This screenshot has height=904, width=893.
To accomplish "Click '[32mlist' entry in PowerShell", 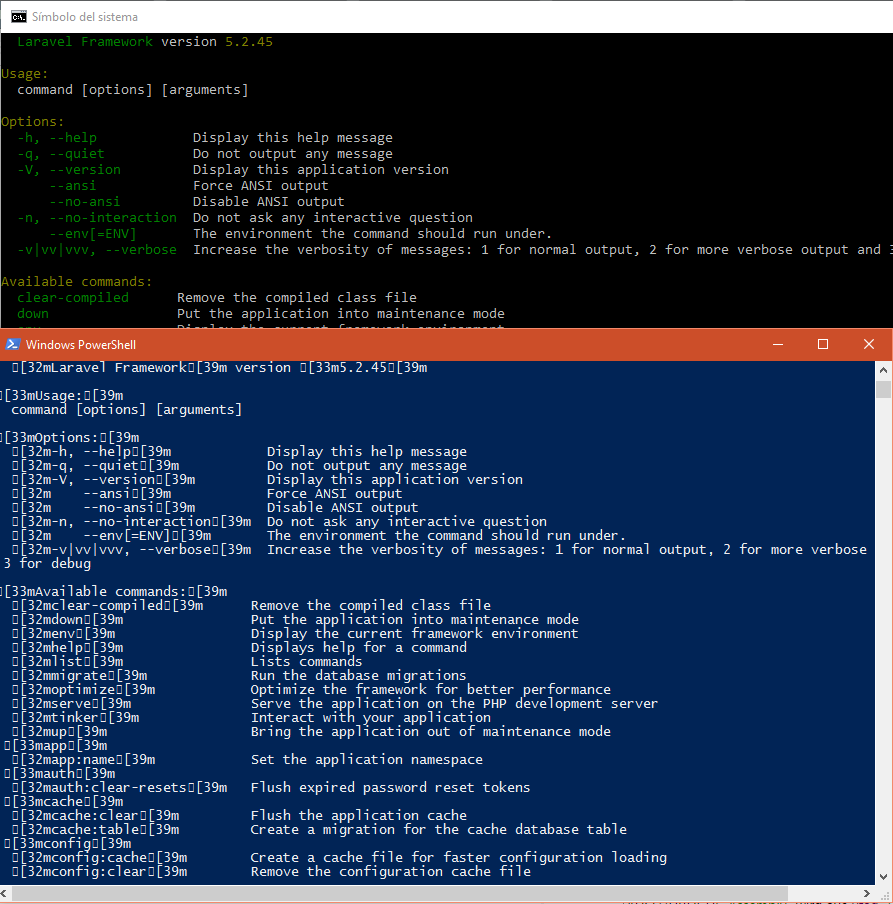I will coord(68,662).
